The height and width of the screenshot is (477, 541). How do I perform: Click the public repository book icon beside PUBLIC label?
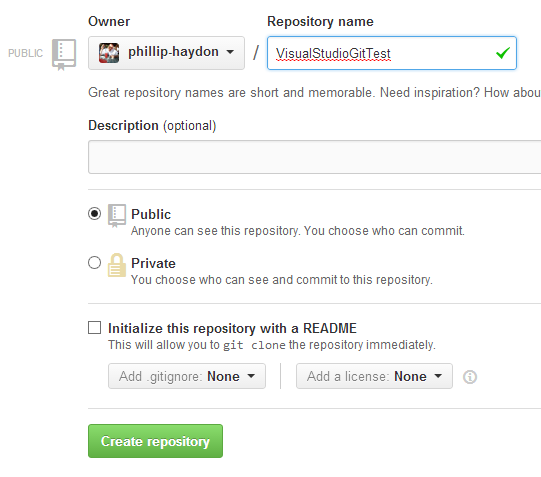point(64,54)
